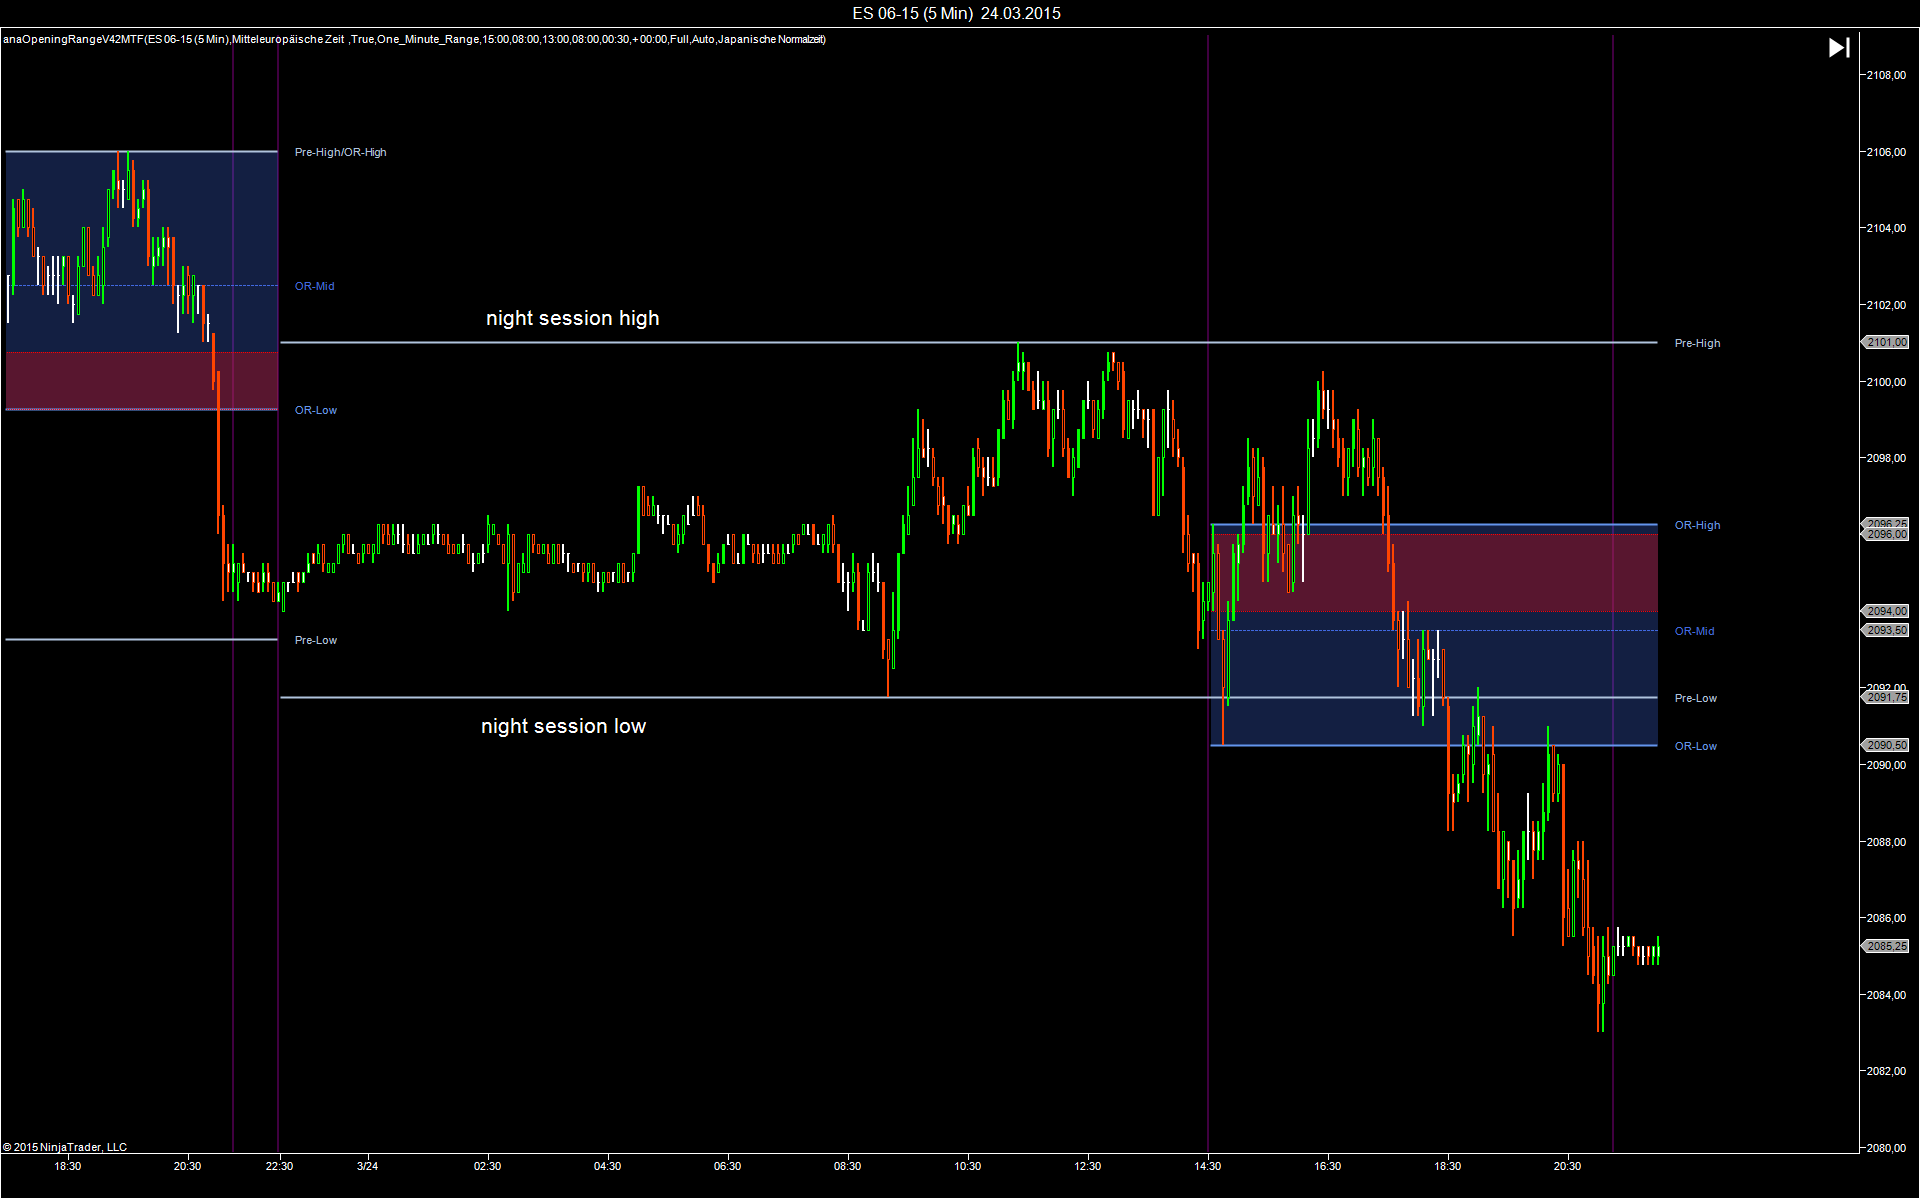Click the 2090,50 price axis marker
The image size is (1920, 1199).
(x=1886, y=745)
